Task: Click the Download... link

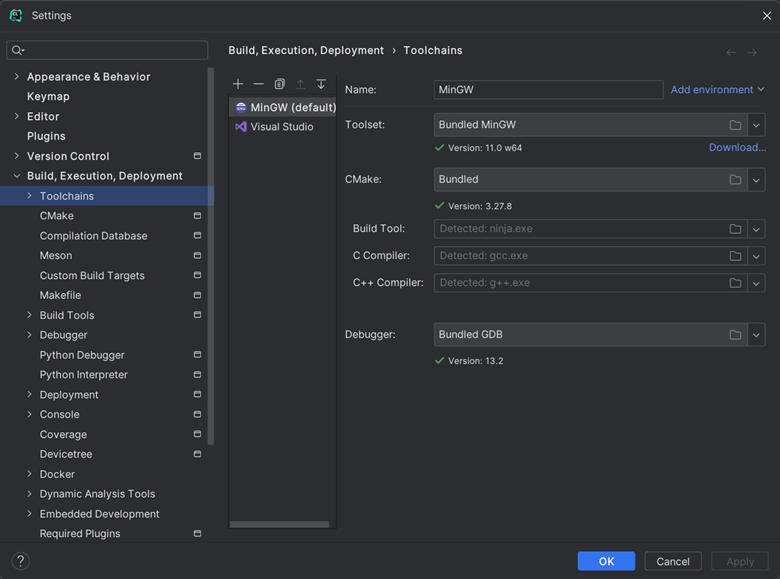Action: tap(737, 148)
